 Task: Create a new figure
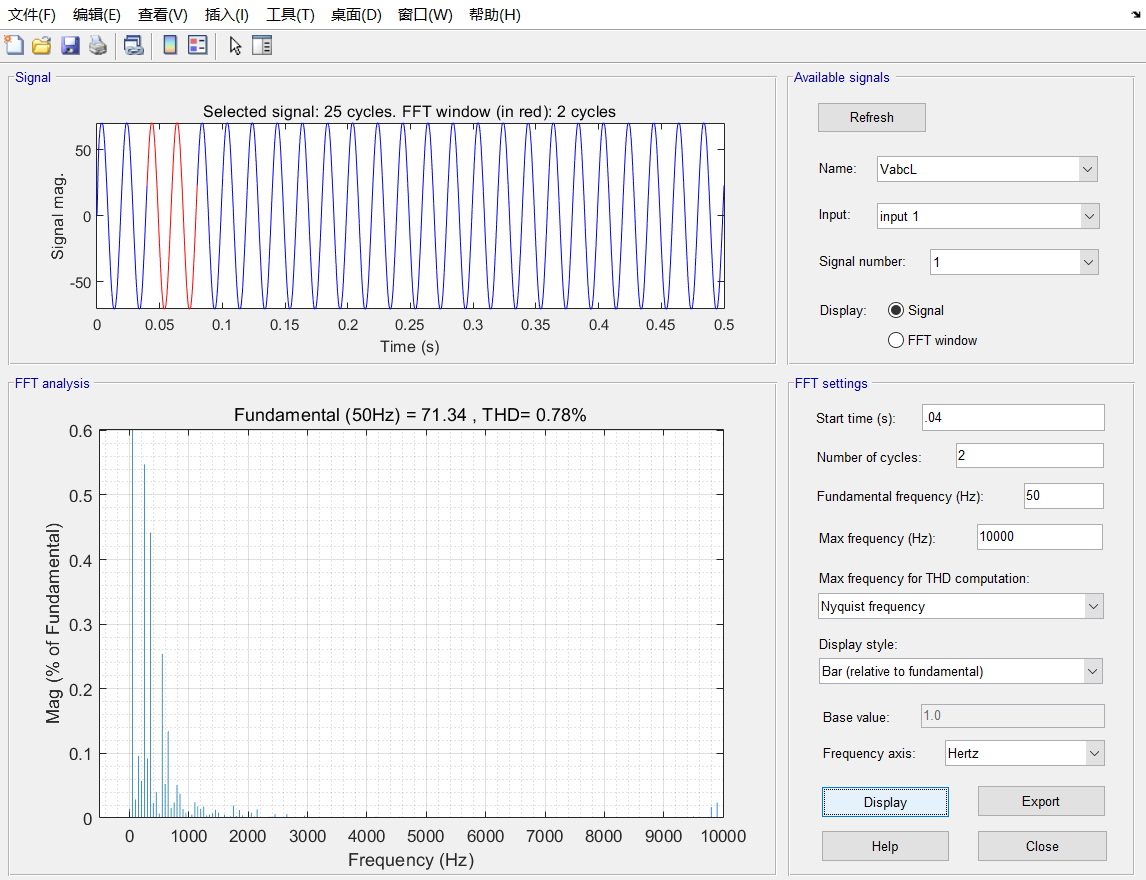[14, 45]
